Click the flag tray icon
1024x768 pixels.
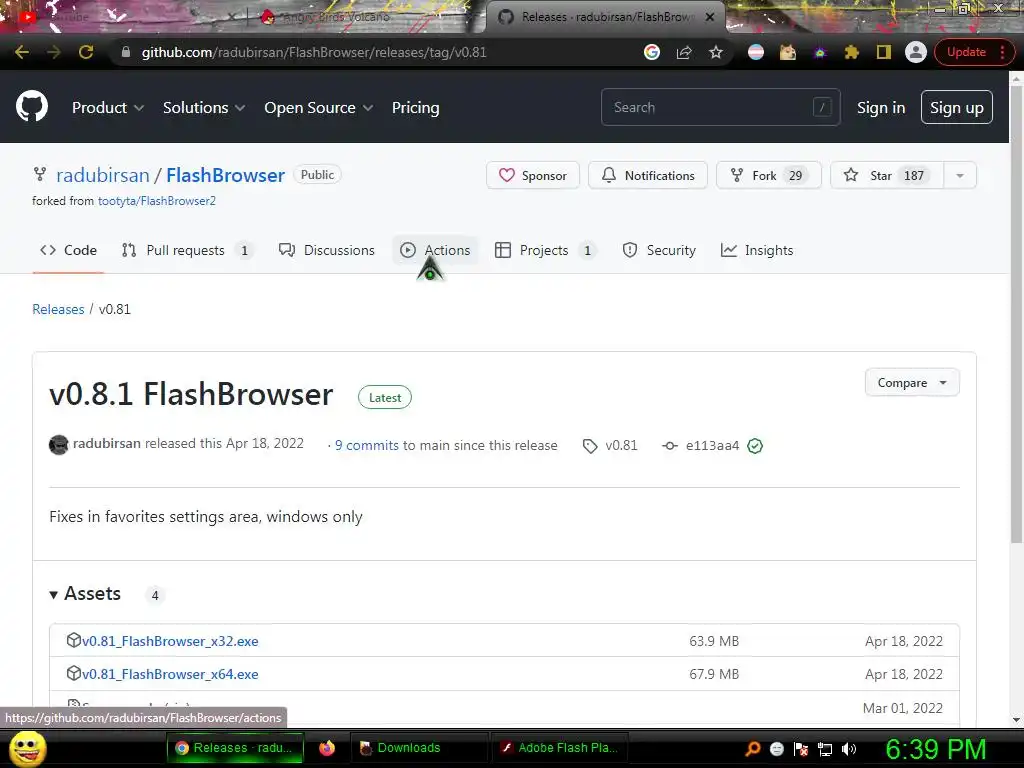coord(801,749)
